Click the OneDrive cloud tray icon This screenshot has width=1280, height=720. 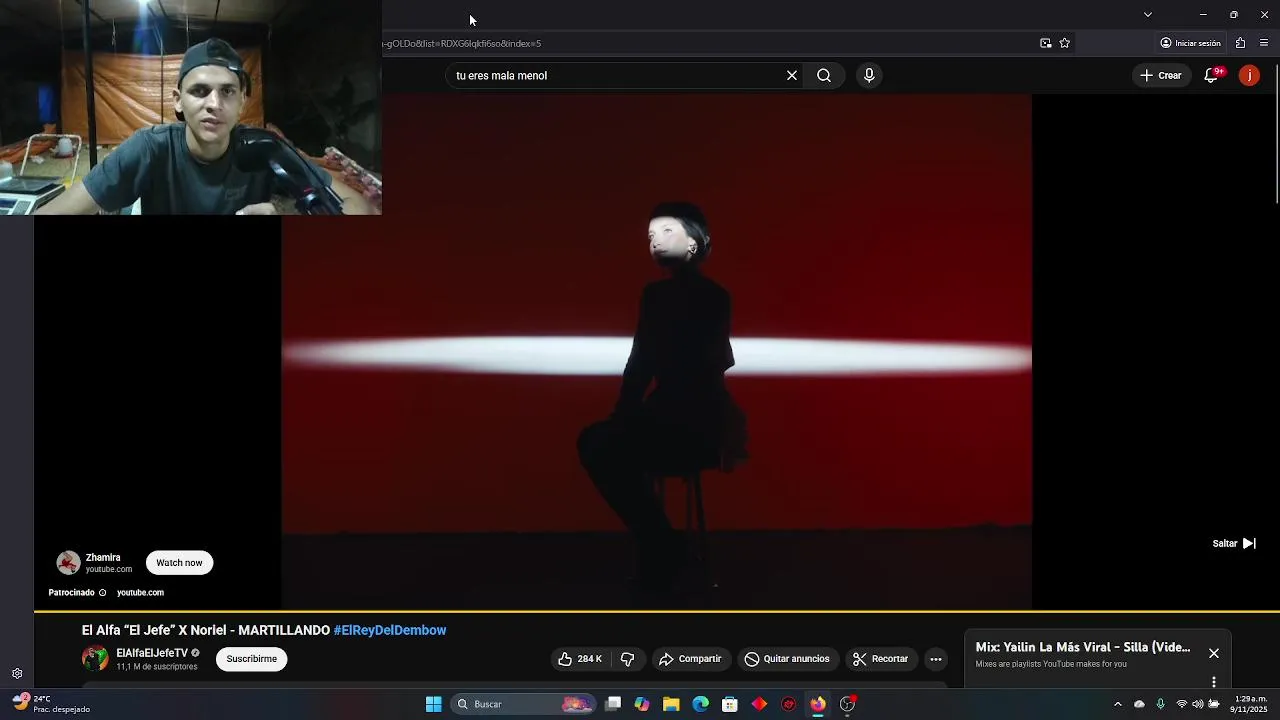(x=1139, y=704)
